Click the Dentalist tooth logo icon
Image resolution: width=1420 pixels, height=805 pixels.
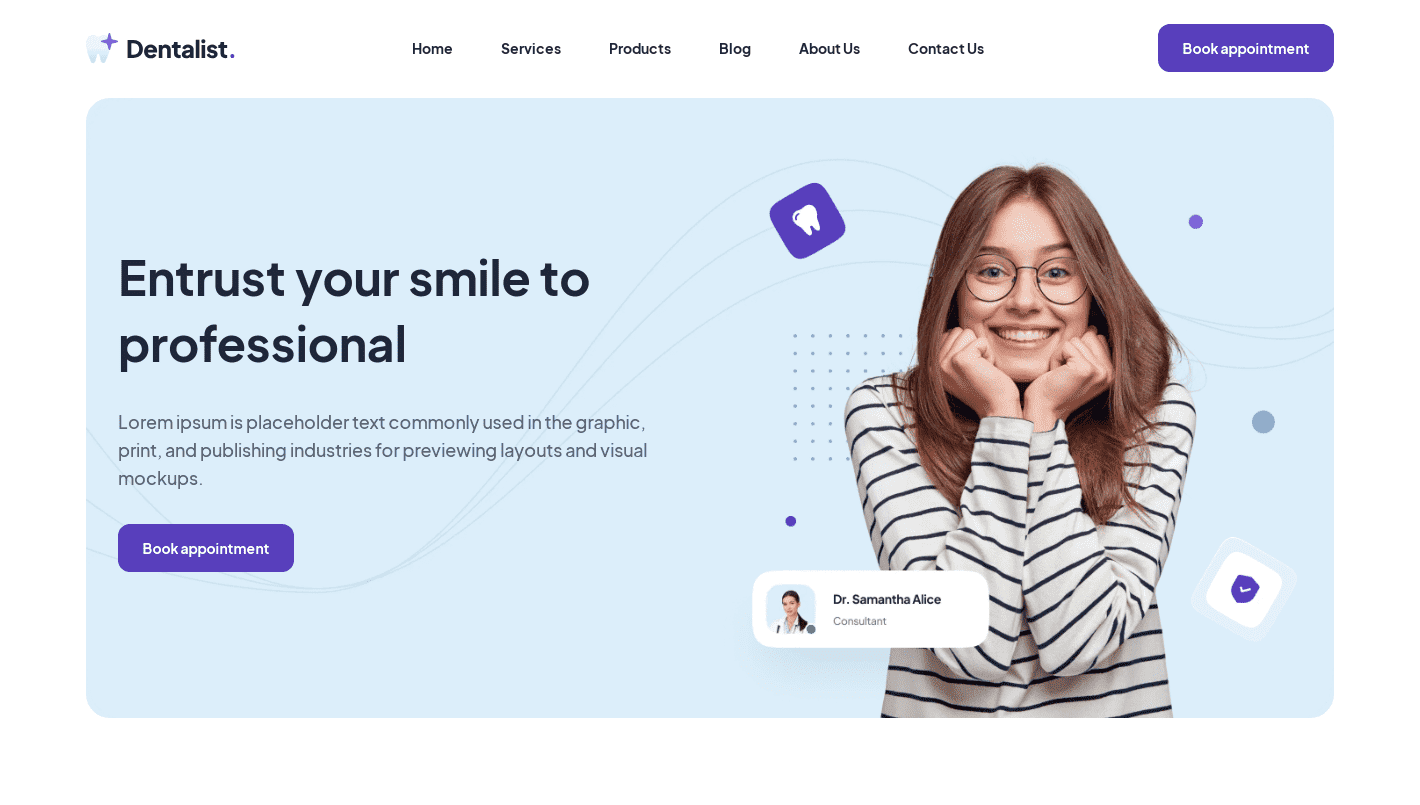102,48
